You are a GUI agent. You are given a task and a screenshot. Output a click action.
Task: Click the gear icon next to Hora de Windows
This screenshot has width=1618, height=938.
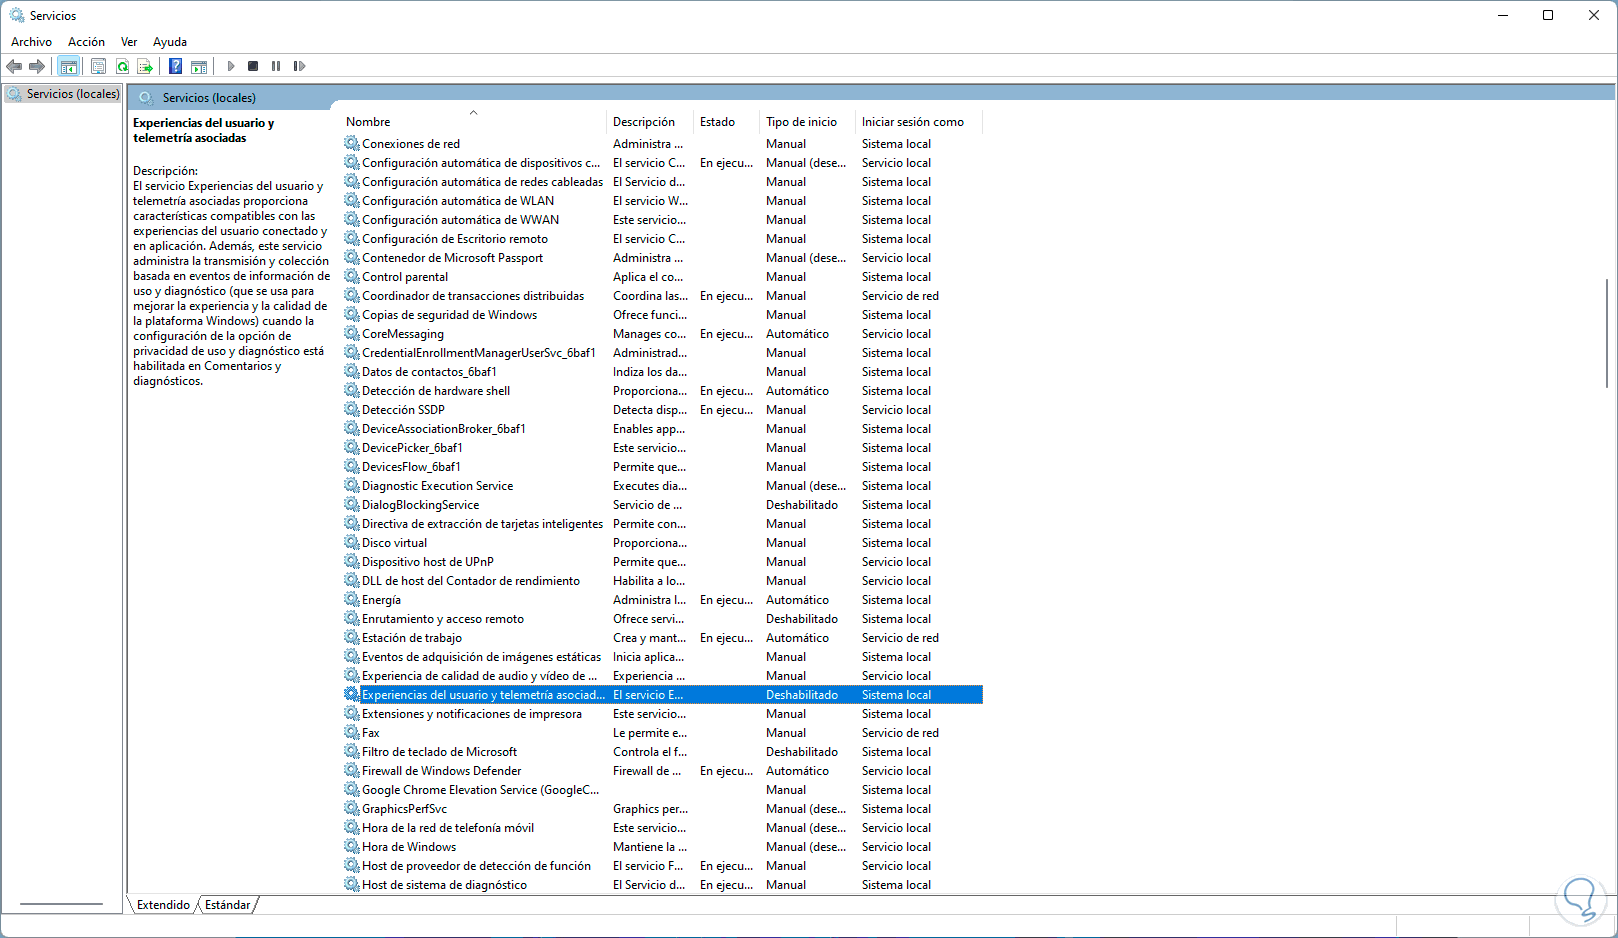click(352, 846)
